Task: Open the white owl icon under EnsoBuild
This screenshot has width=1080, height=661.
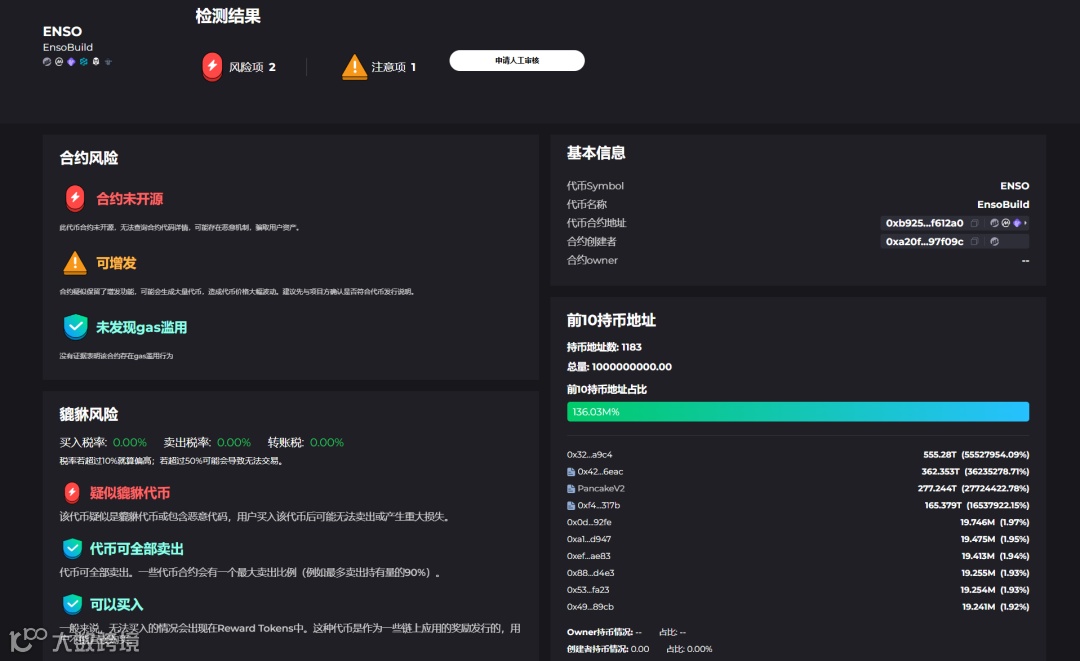Action: [96, 61]
